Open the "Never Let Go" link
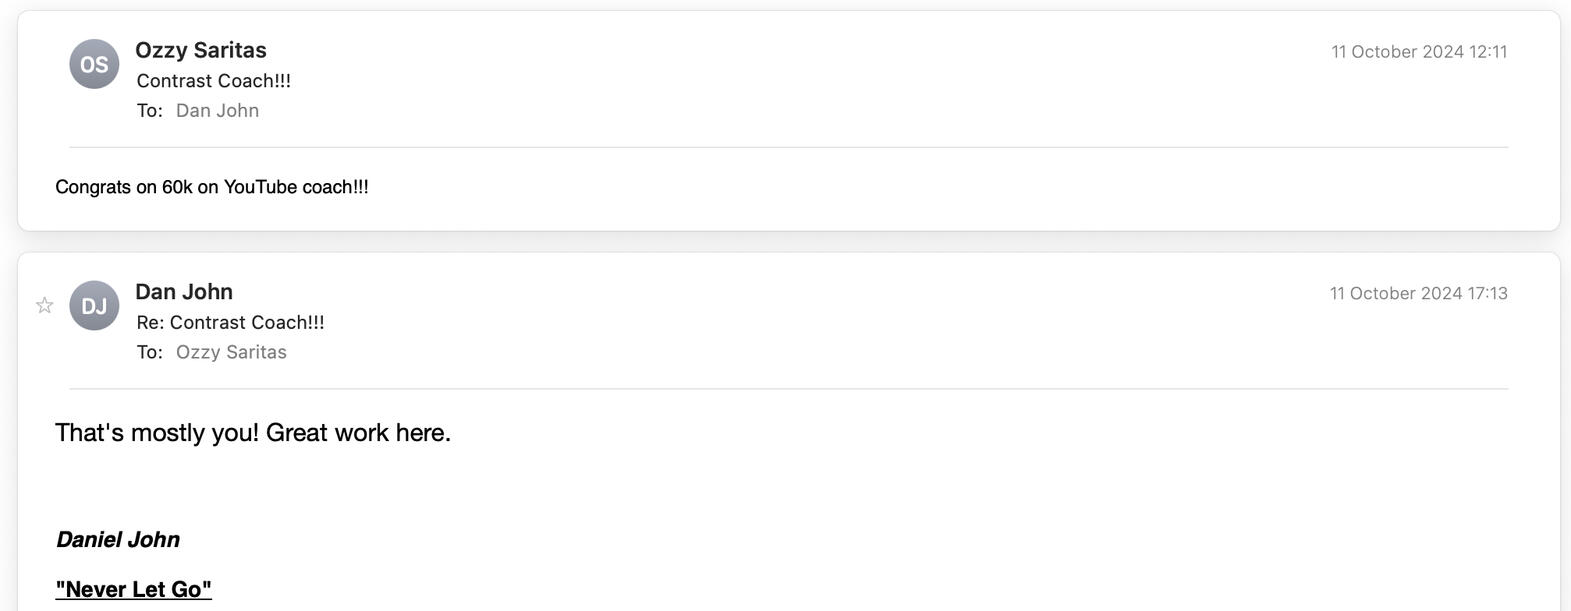 (x=133, y=589)
